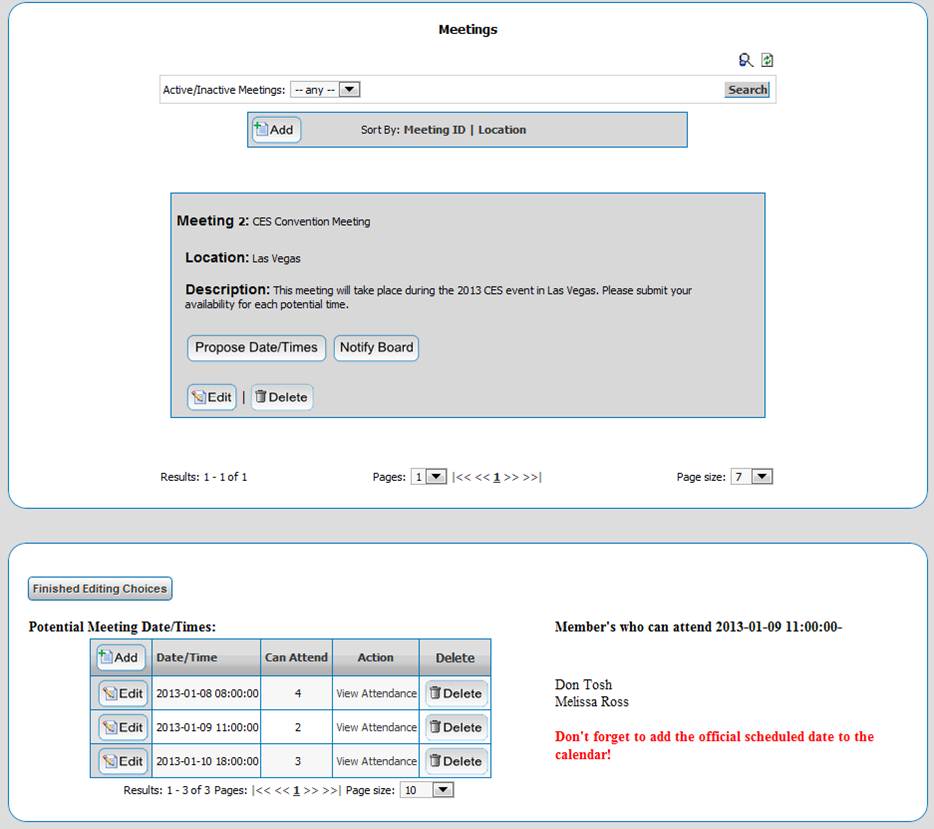Sort meetings by Location

pos(502,130)
